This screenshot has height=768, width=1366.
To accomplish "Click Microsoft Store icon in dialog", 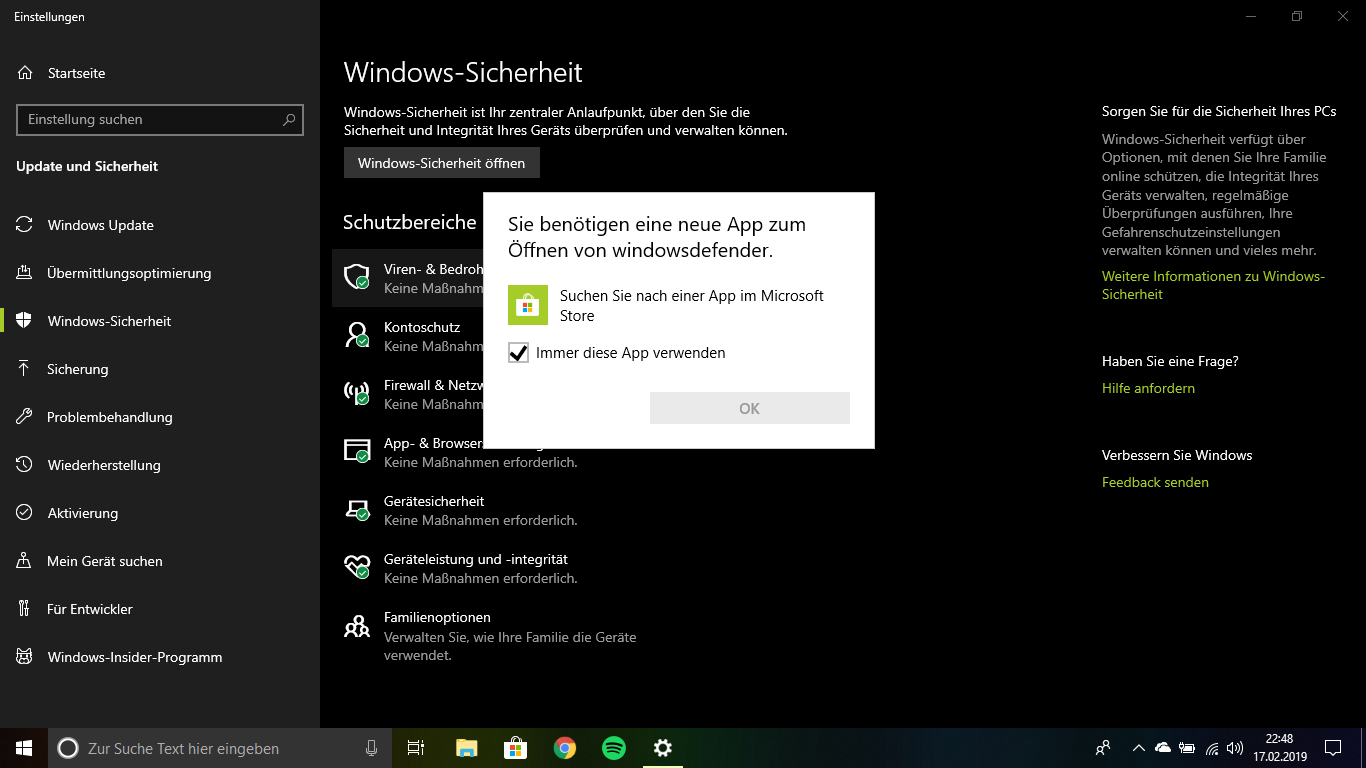I will (x=528, y=305).
